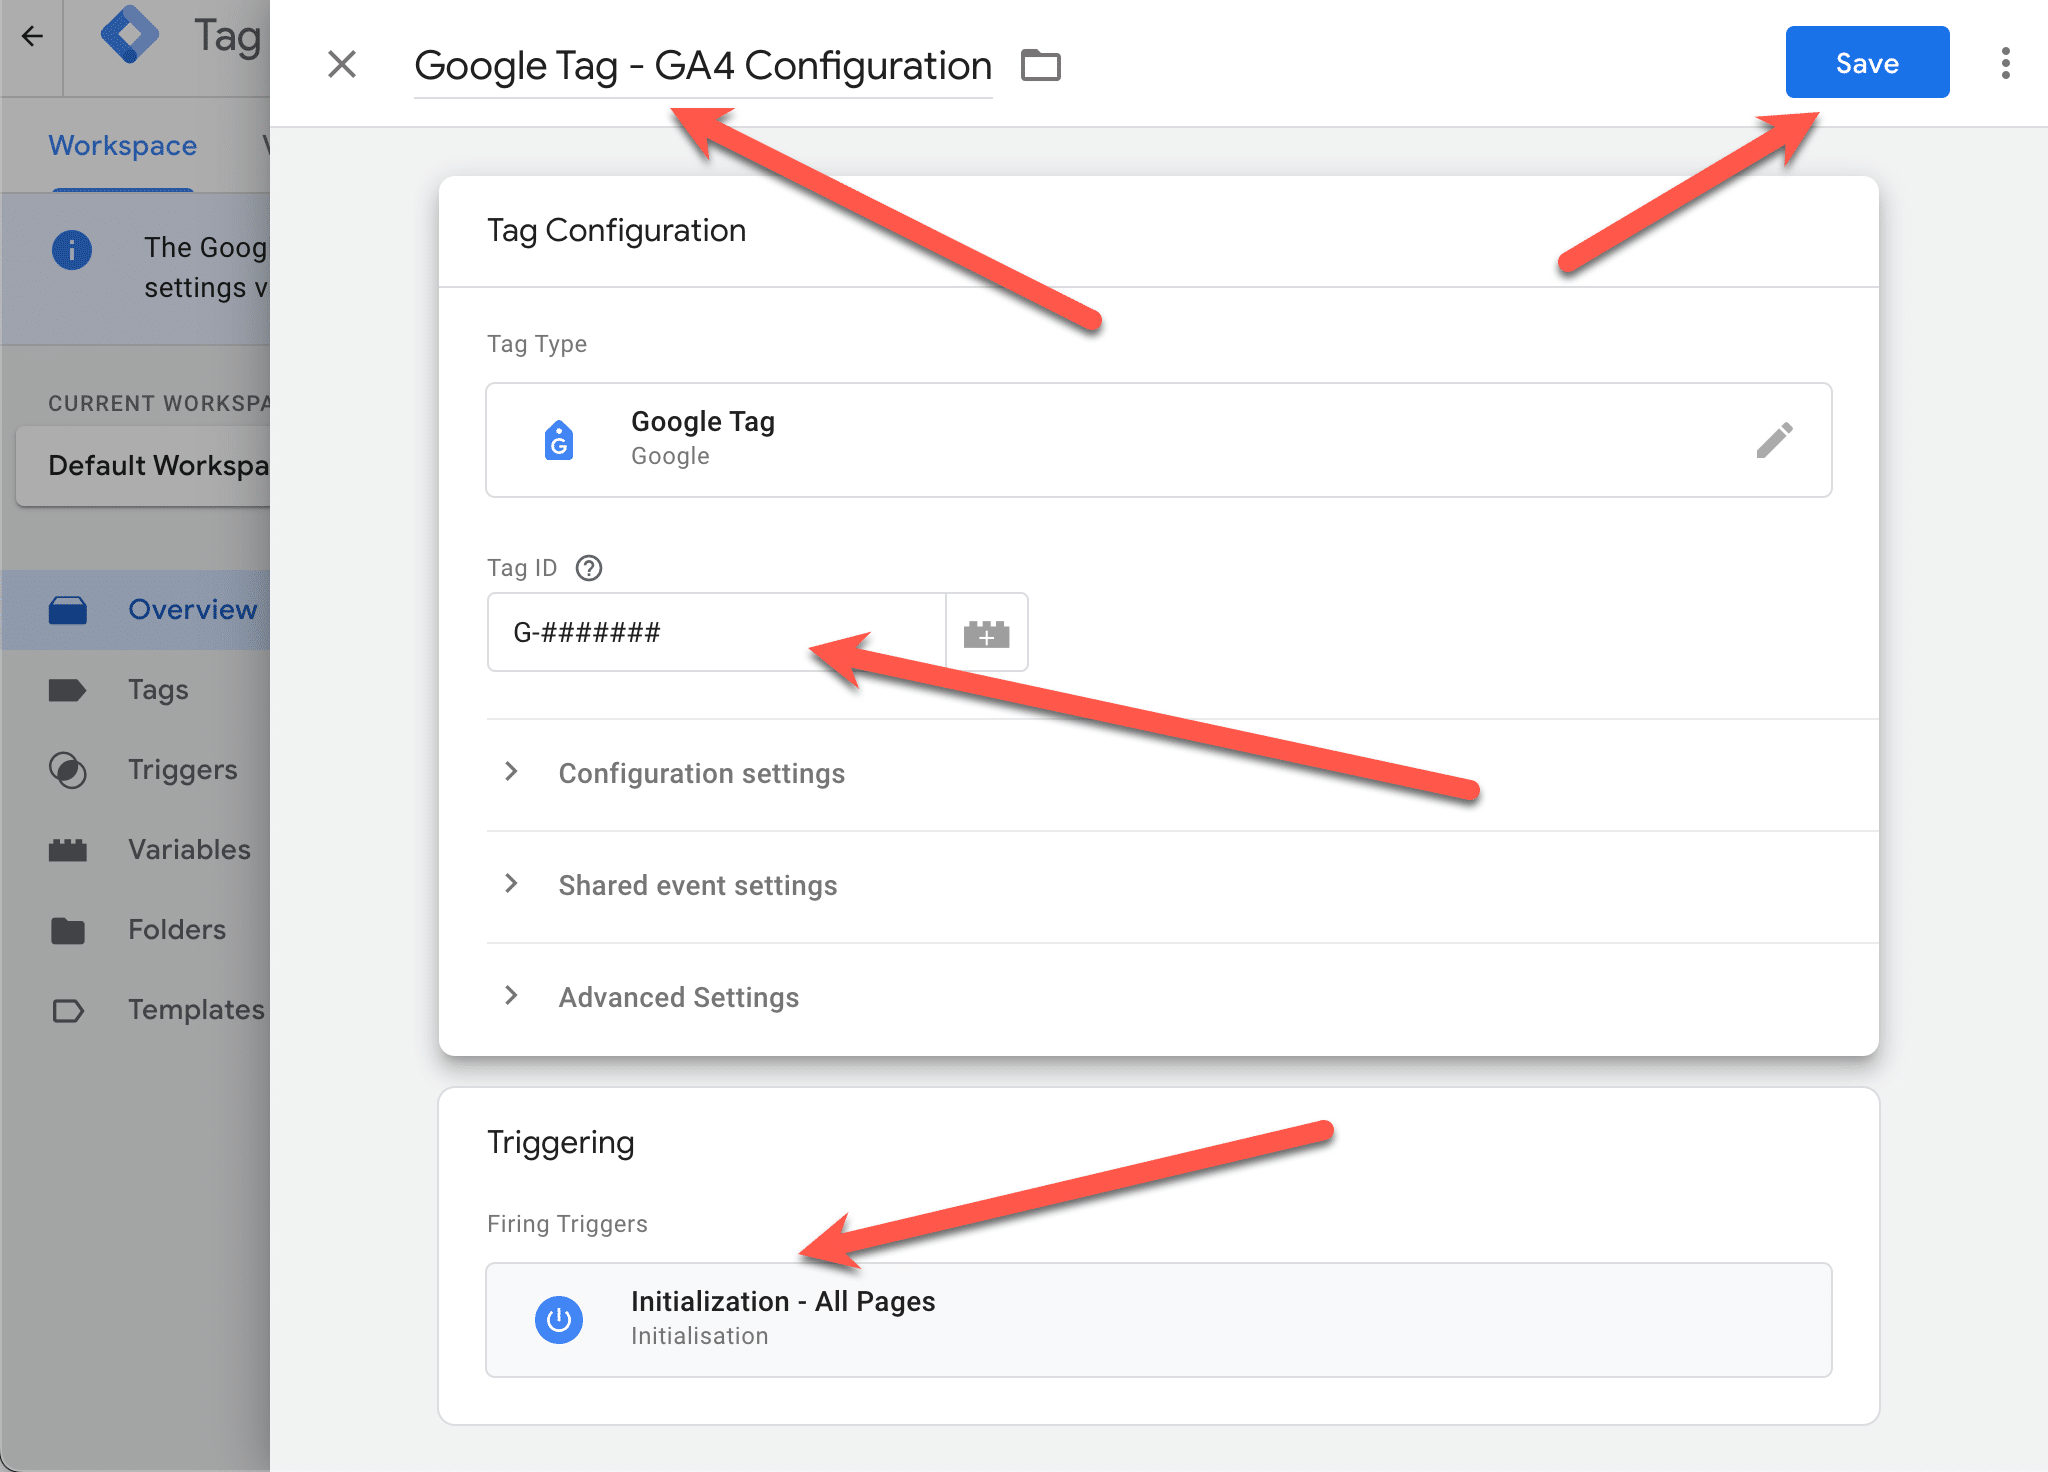Open Folders in the sidebar
Image resolution: width=2048 pixels, height=1472 pixels.
click(136, 930)
